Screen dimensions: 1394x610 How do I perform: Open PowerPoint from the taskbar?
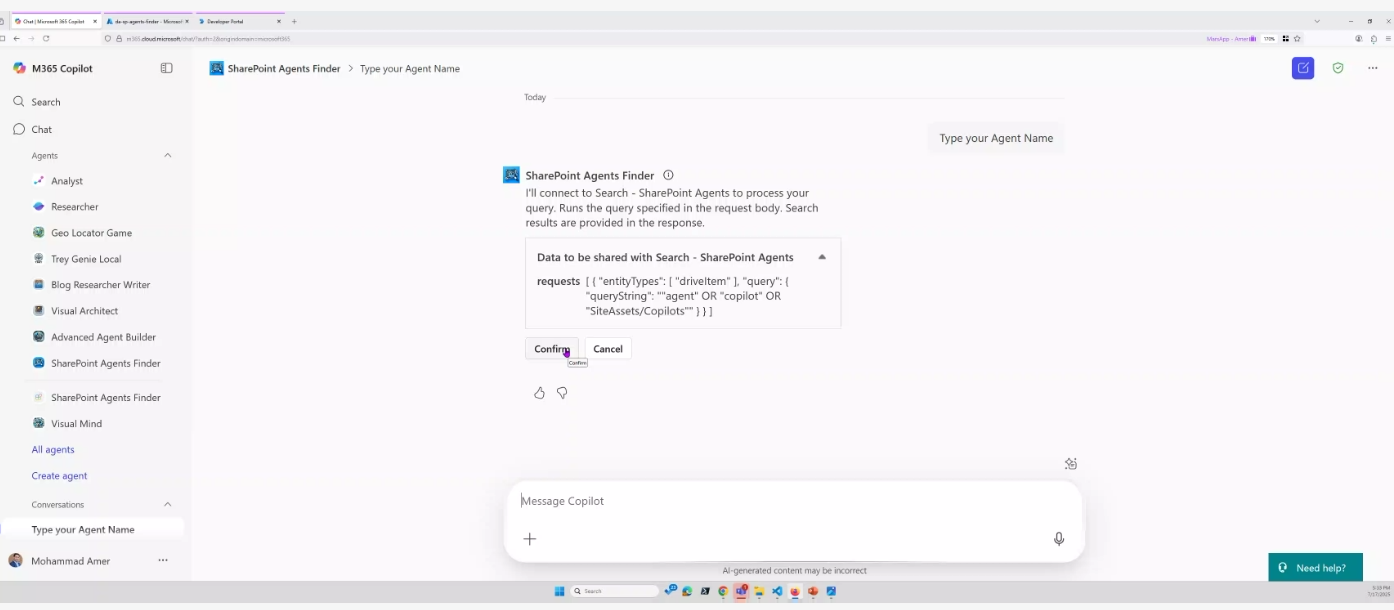tap(813, 591)
